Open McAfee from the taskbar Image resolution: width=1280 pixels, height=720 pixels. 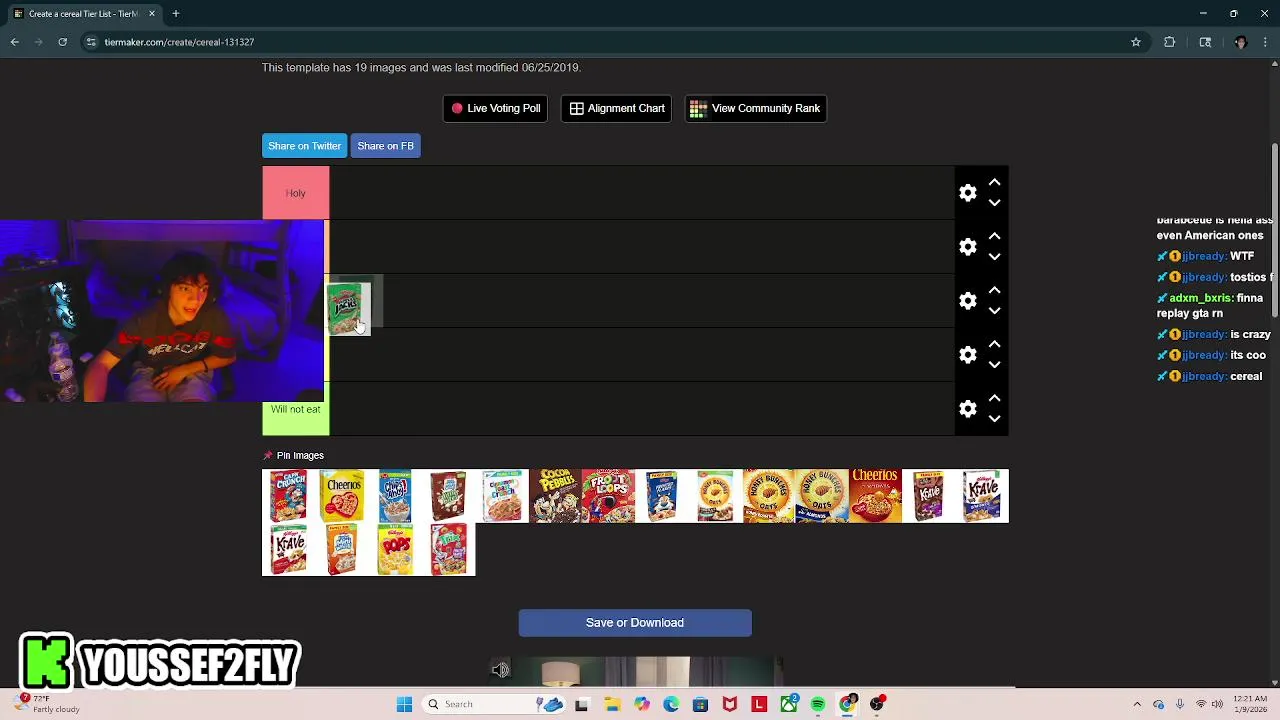pos(730,705)
